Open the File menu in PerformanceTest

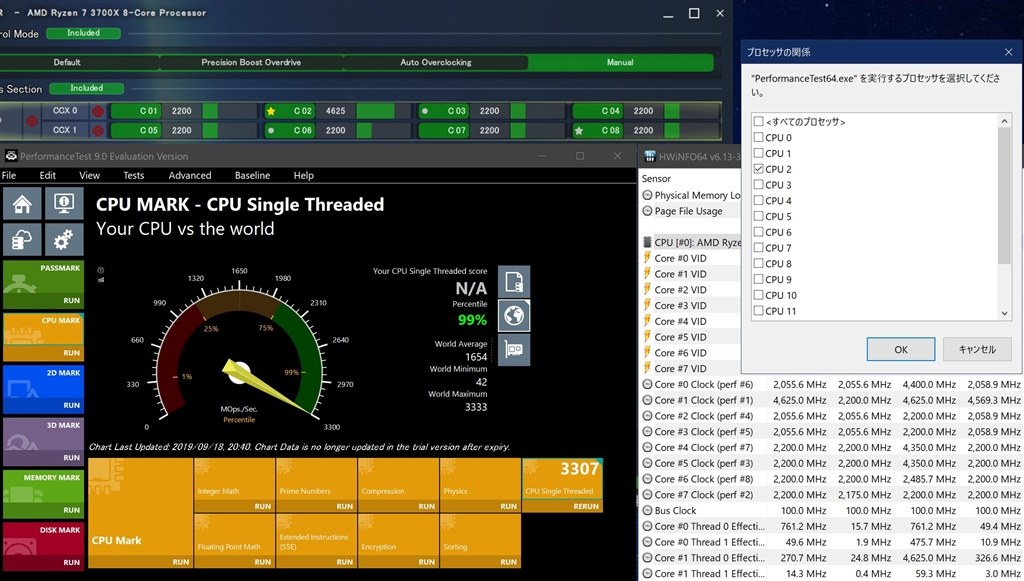(x=9, y=175)
